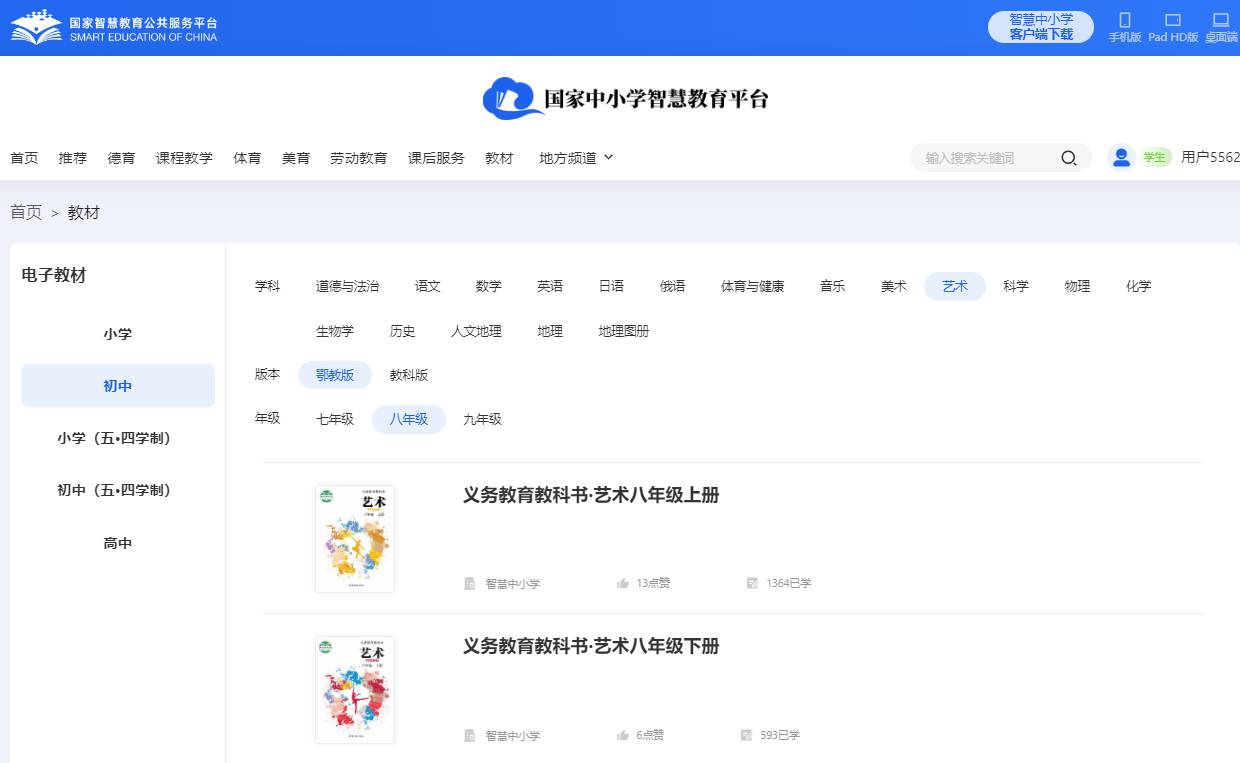1240x763 pixels.
Task: Filter by subject 语文
Action: click(x=428, y=286)
